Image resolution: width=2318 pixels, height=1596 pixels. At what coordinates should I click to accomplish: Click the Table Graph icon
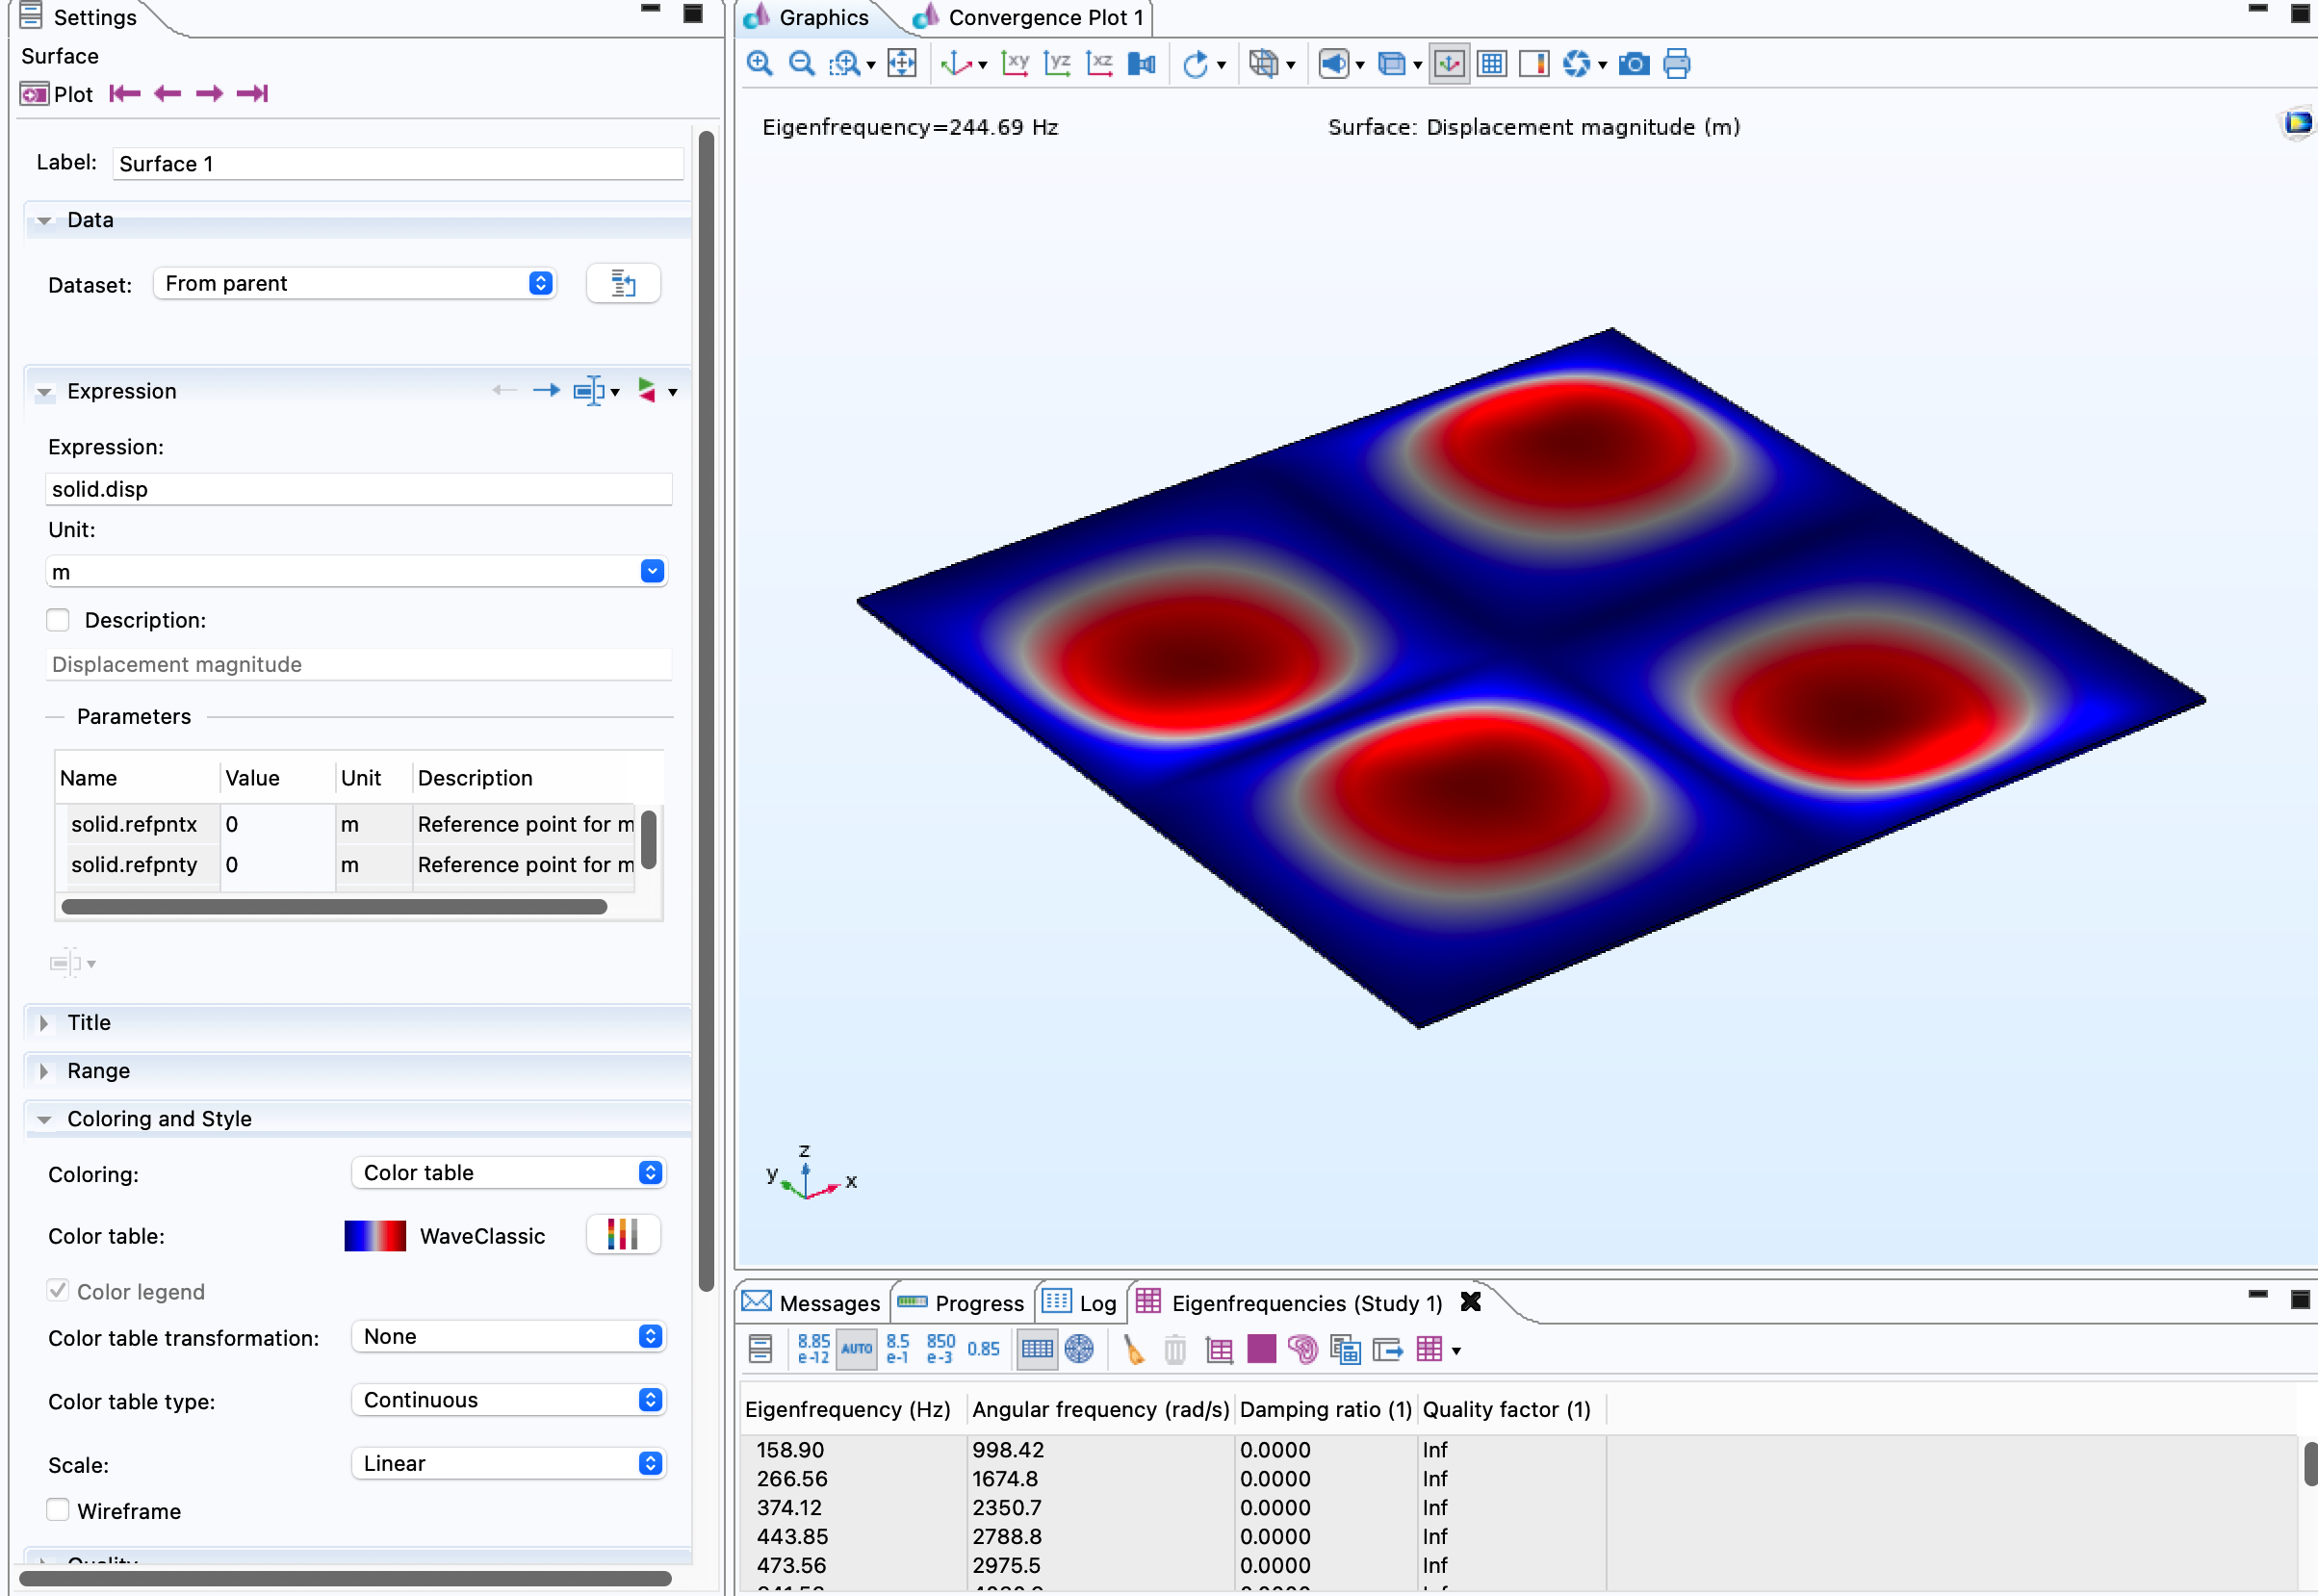(x=1219, y=1350)
